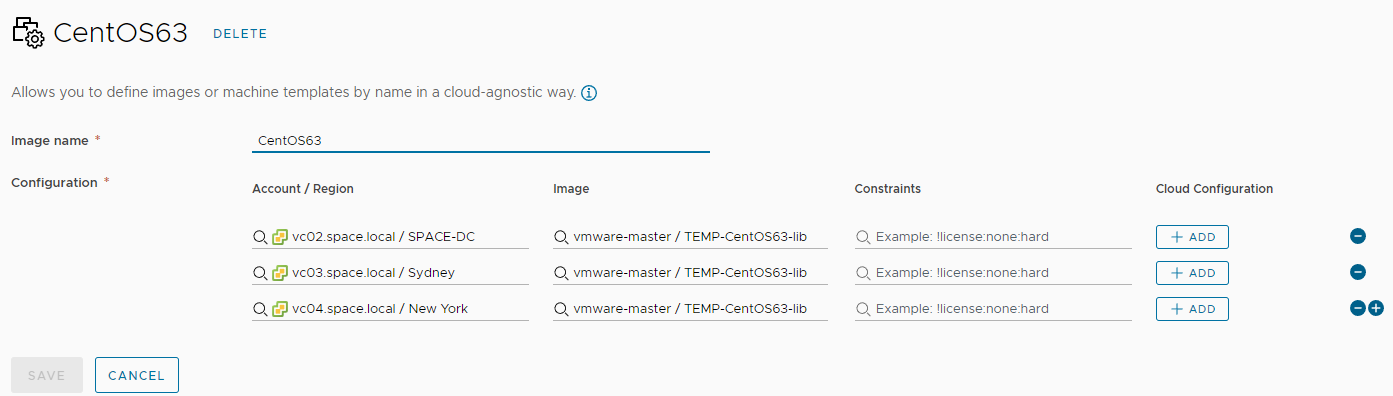Add cloud configuration for New York row
This screenshot has height=396, width=1393.
1192,309
